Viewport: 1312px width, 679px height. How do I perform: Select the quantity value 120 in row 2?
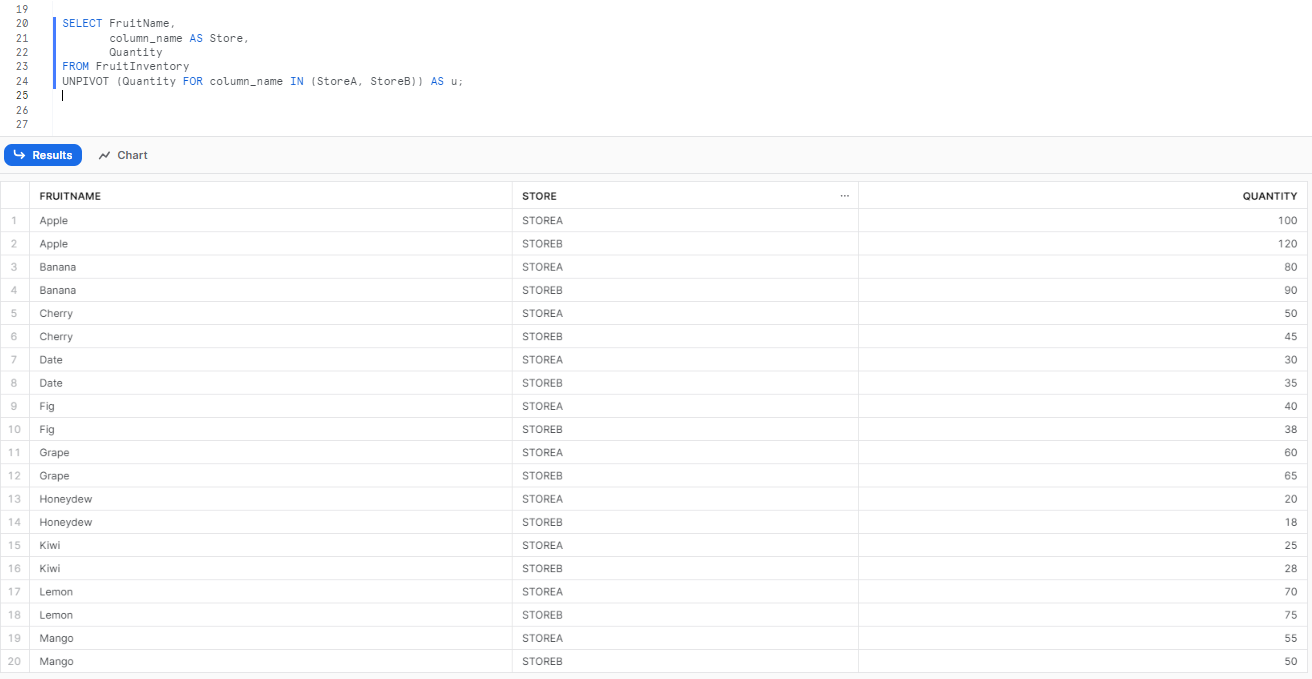[x=1287, y=243]
